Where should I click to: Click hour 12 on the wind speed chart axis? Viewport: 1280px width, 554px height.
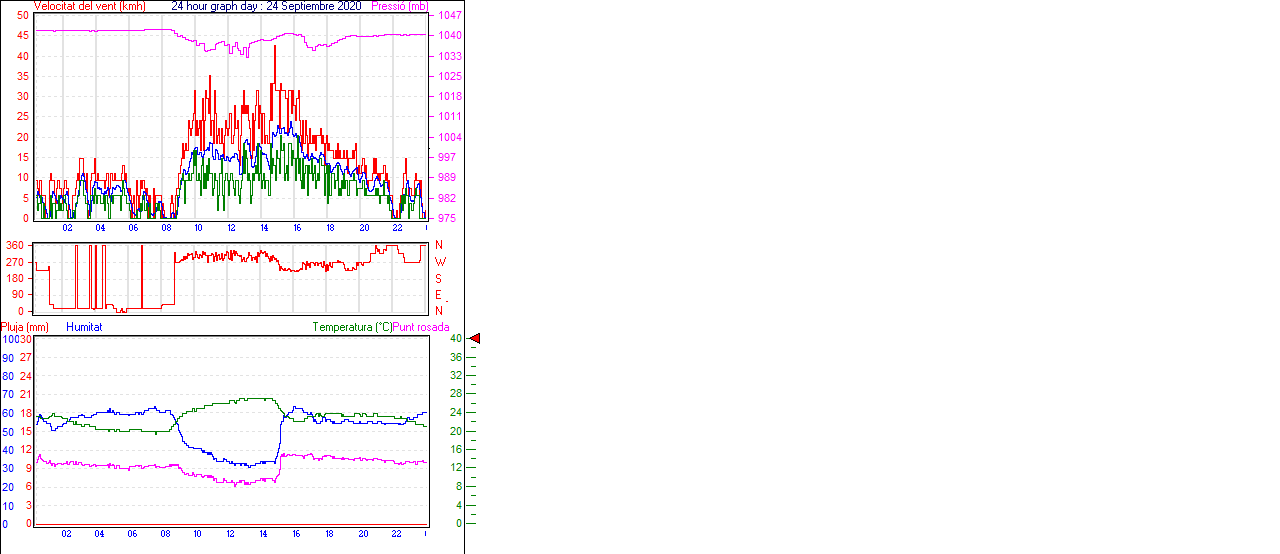click(x=232, y=228)
